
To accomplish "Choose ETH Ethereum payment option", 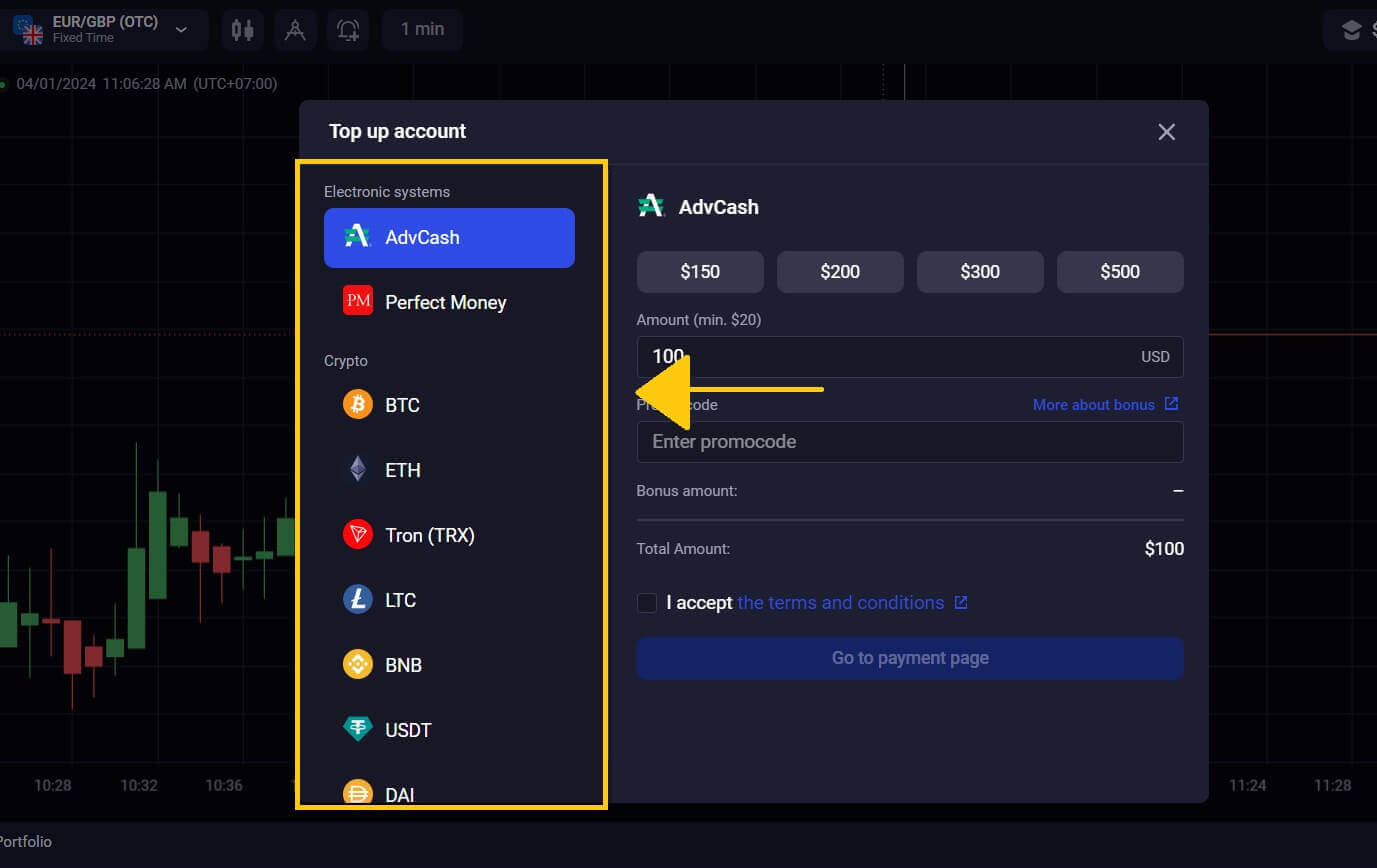I will [402, 470].
